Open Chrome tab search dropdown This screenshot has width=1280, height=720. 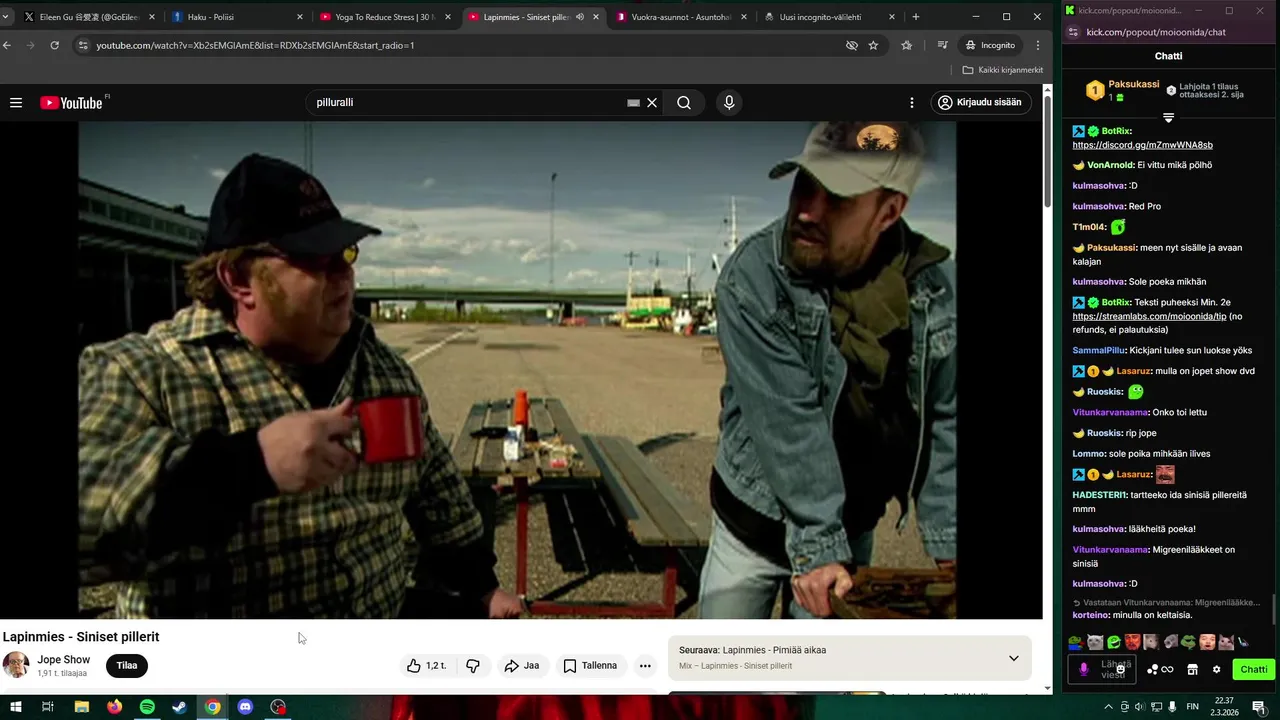5,17
